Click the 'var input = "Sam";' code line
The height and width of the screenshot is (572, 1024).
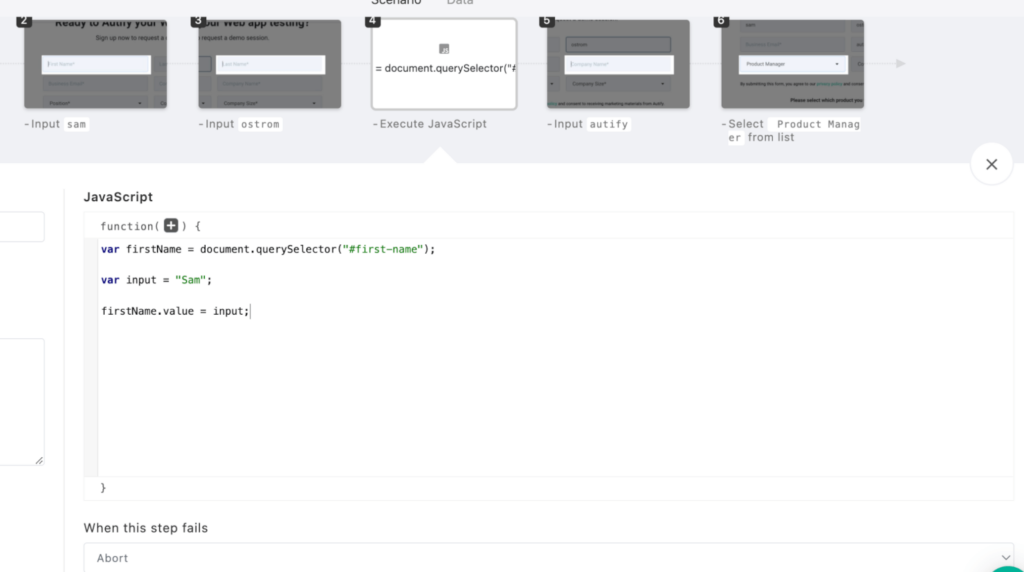156,279
